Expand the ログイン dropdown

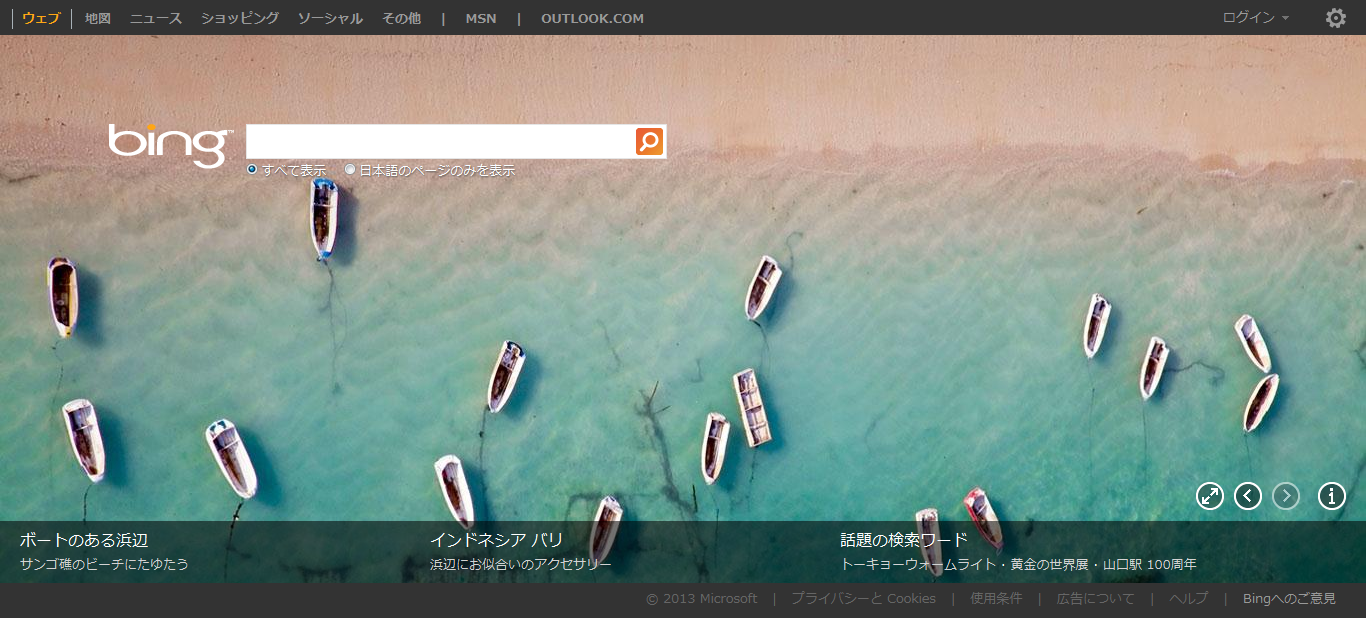coord(1255,18)
